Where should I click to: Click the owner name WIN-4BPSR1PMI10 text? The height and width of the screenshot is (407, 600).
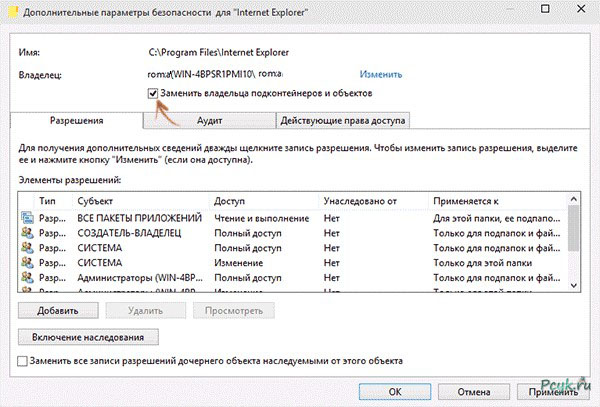[213, 74]
